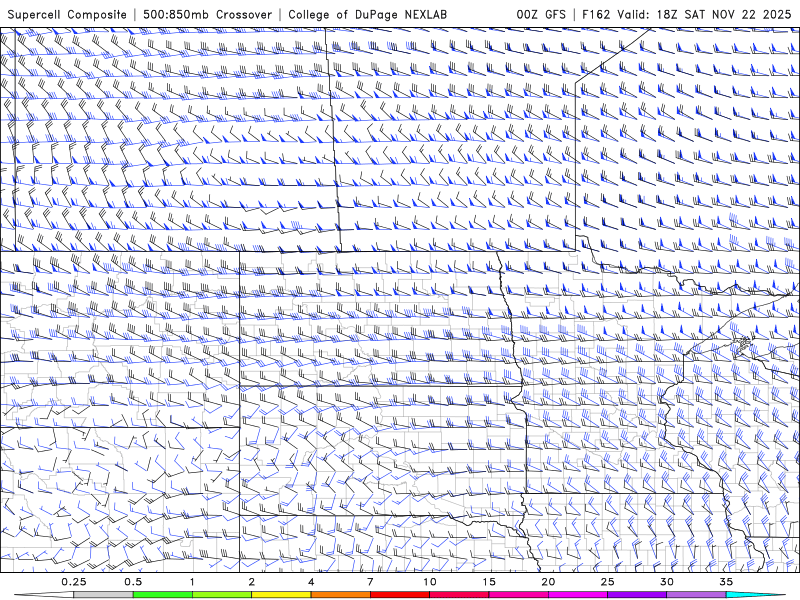Click the 'College of DuPage NEXLAB' text
The width and height of the screenshot is (800, 600).
(x=367, y=15)
